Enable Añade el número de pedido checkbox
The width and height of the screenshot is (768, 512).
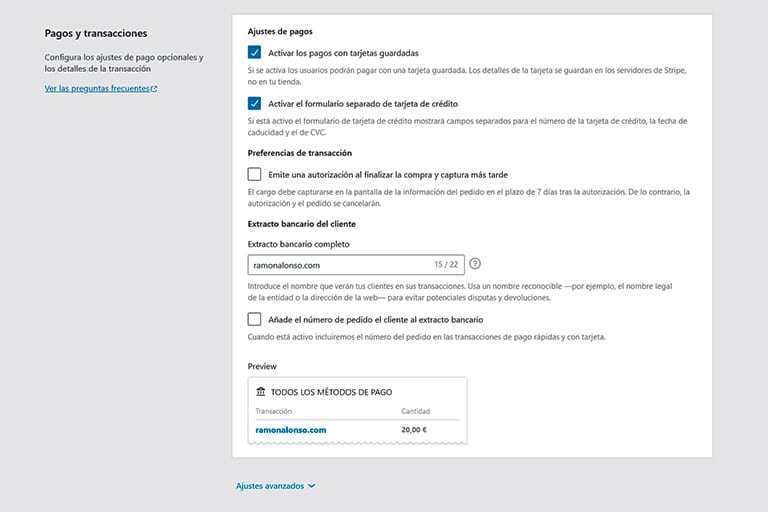pyautogui.click(x=254, y=319)
